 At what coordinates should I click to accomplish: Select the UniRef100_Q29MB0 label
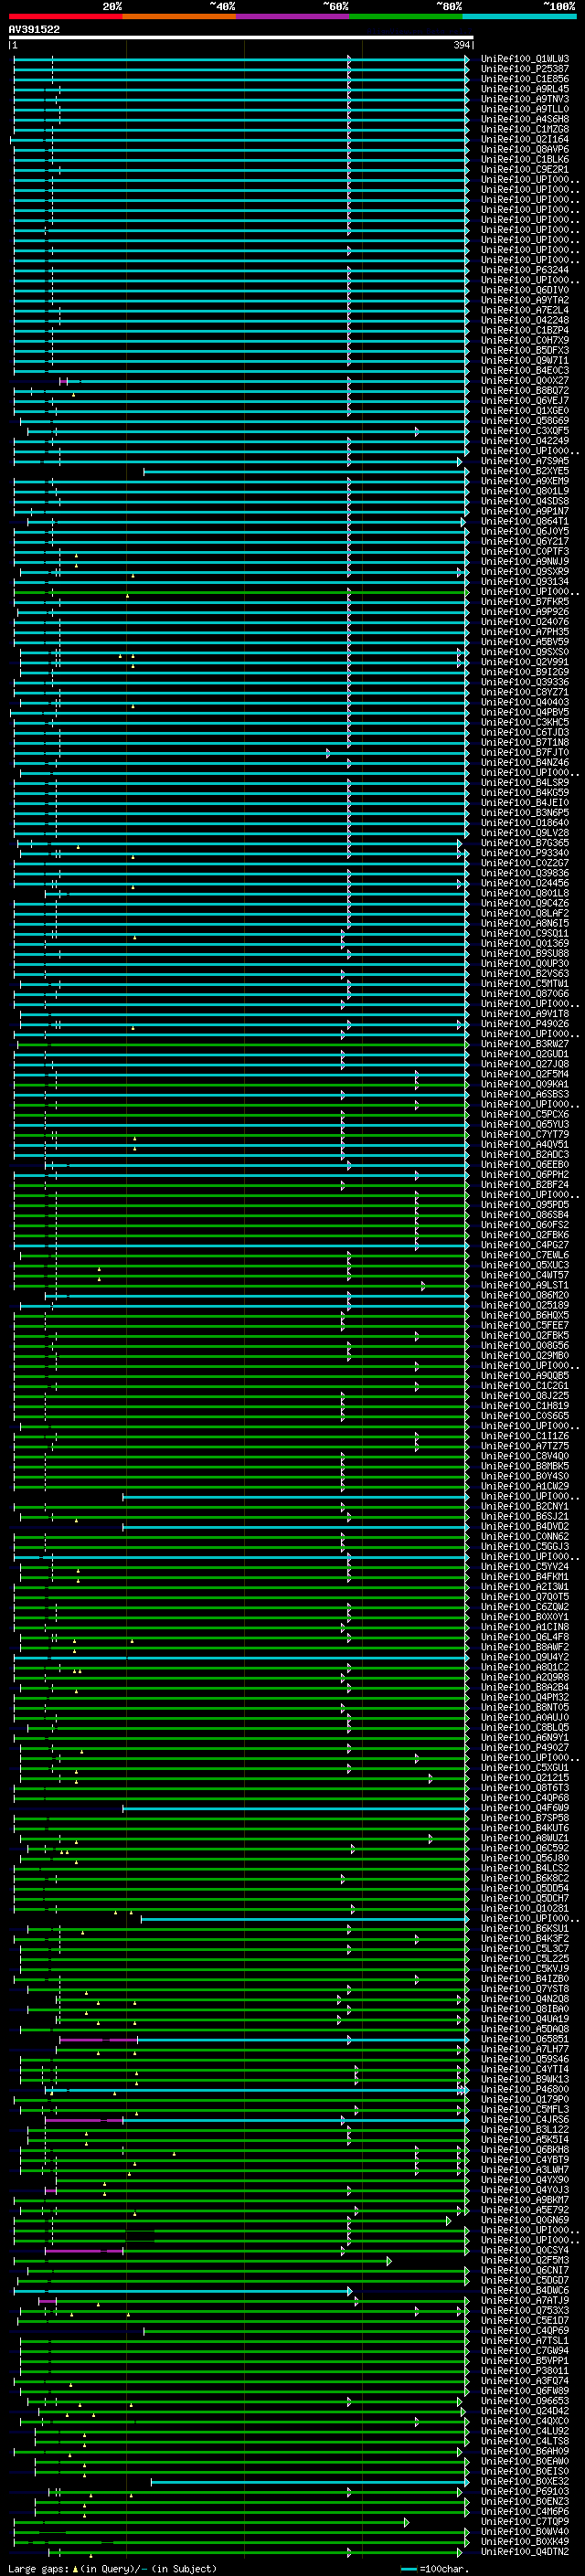pos(525,1355)
